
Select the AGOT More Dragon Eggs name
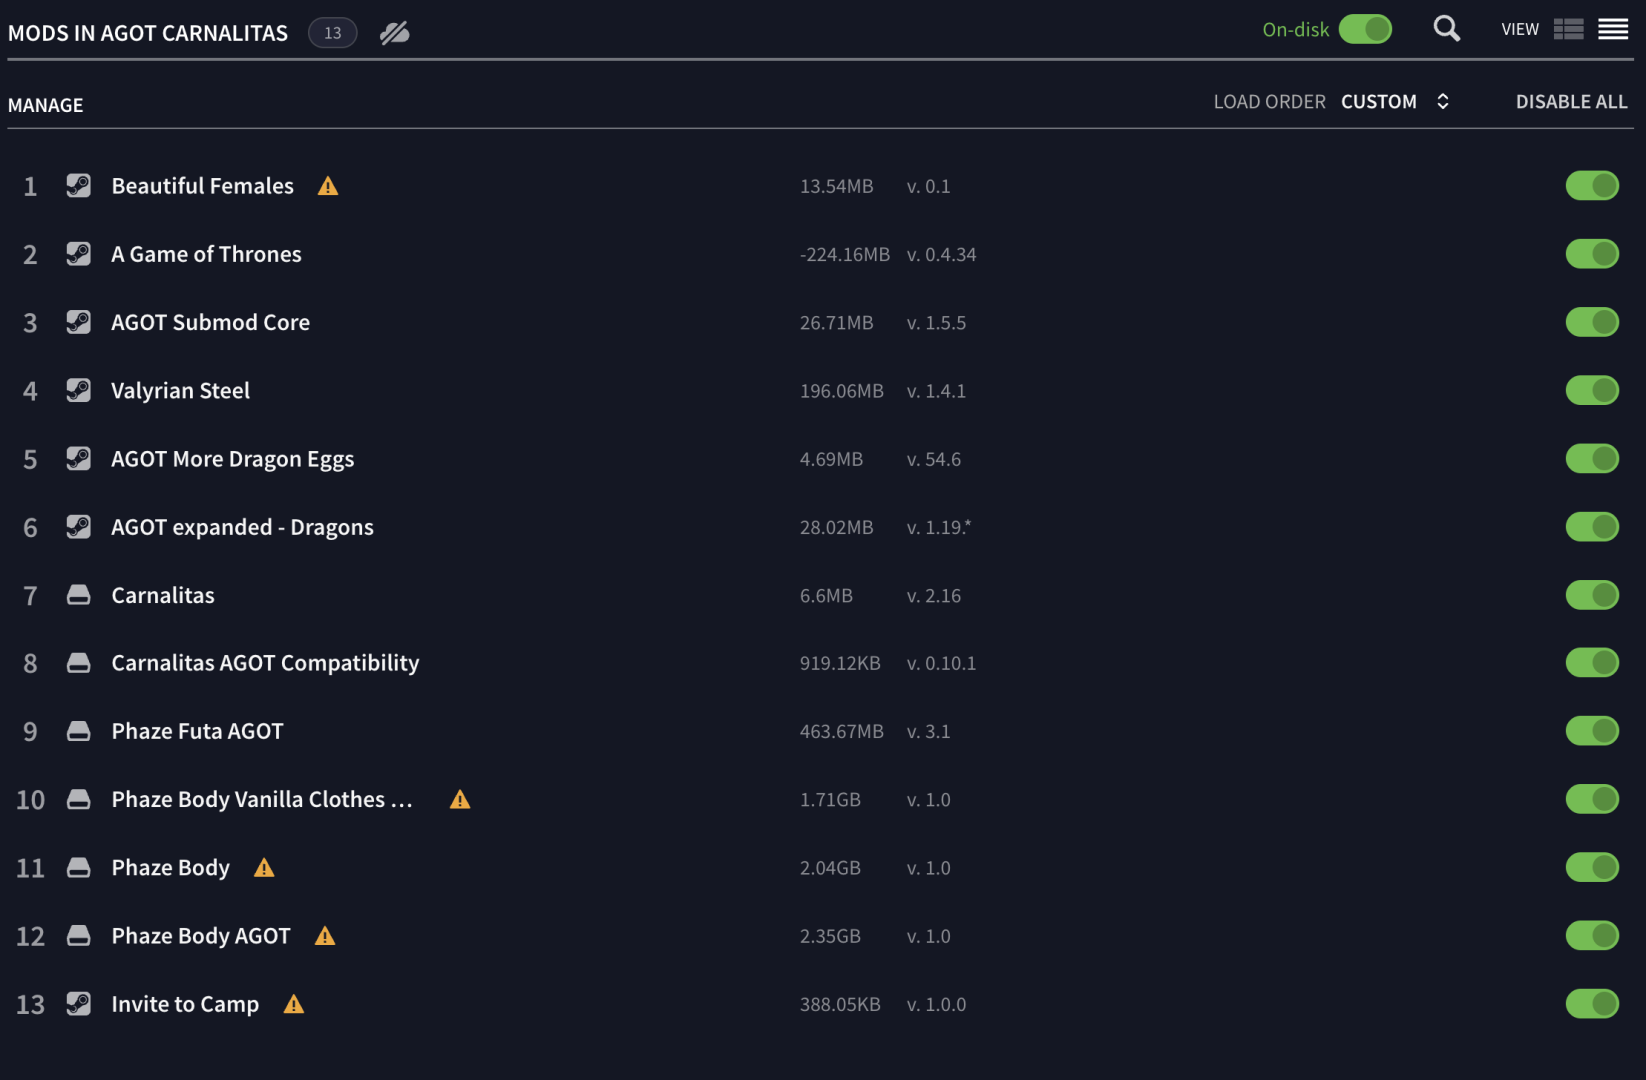(x=233, y=459)
